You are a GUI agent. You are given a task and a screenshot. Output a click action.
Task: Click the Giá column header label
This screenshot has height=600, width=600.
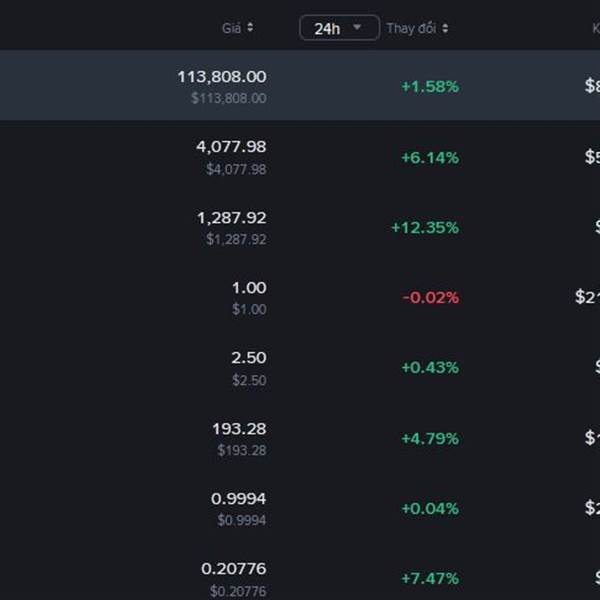click(x=231, y=28)
